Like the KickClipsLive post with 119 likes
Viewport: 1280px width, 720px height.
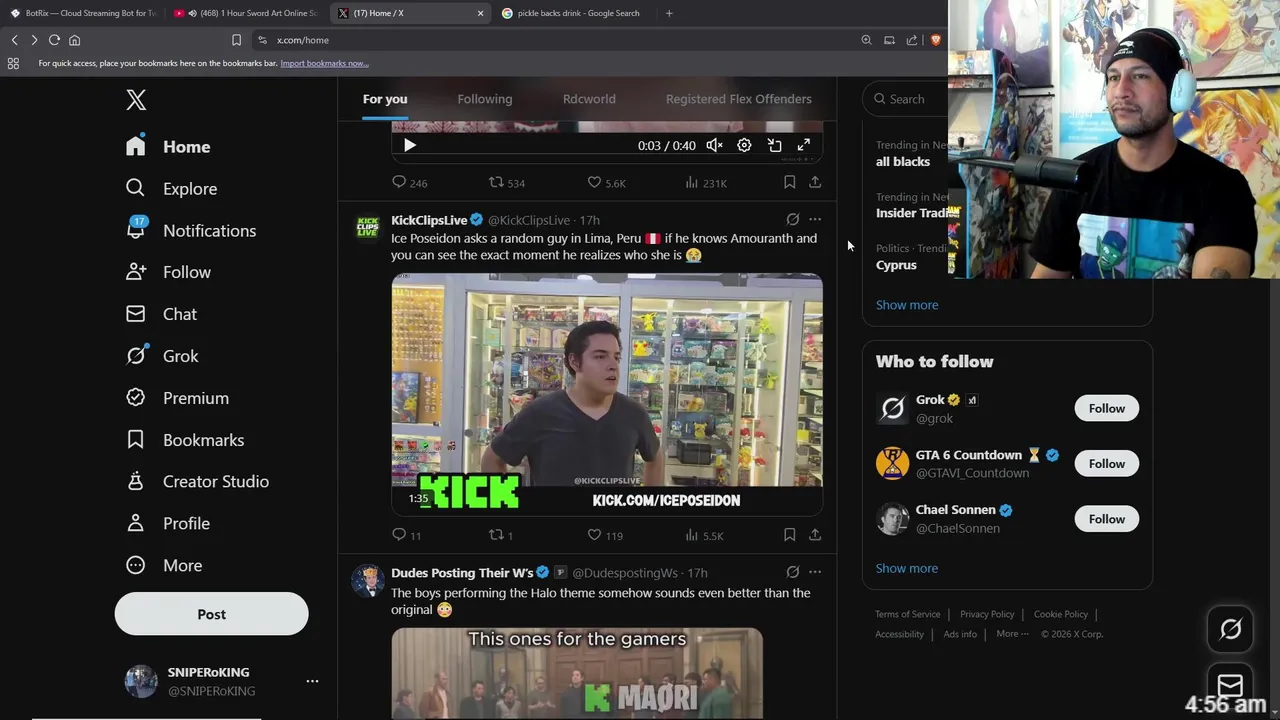pyautogui.click(x=605, y=535)
